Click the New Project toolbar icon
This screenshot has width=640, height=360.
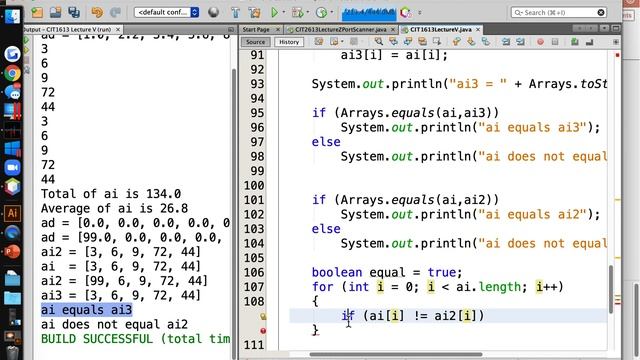(x=37, y=12)
